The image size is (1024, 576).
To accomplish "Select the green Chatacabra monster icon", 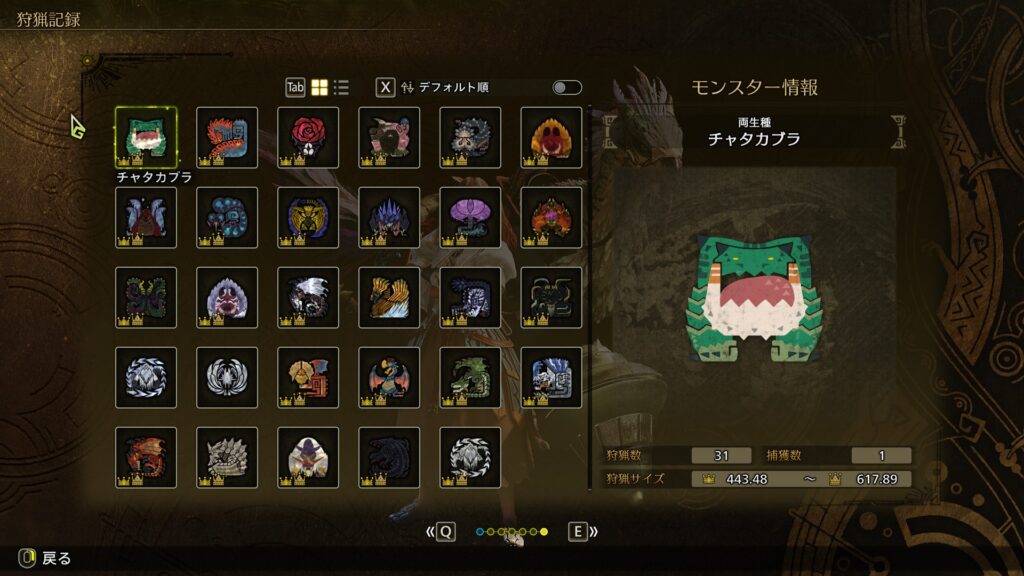I will pos(146,137).
